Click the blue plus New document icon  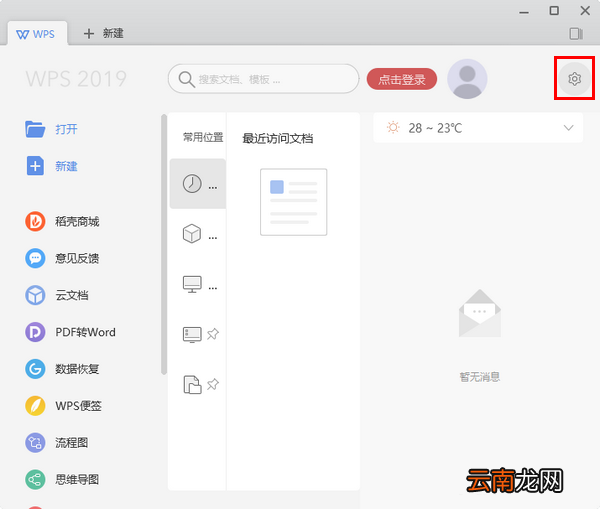[35, 166]
